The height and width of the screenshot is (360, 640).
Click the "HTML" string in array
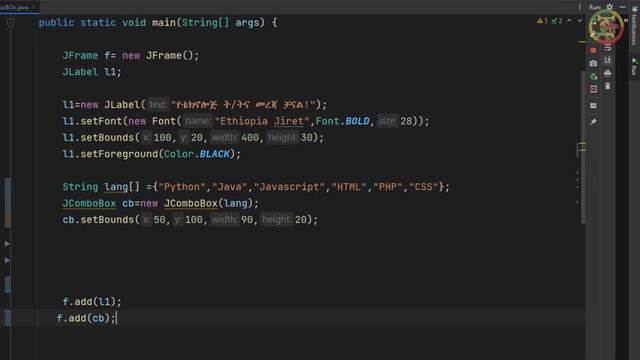click(349, 187)
